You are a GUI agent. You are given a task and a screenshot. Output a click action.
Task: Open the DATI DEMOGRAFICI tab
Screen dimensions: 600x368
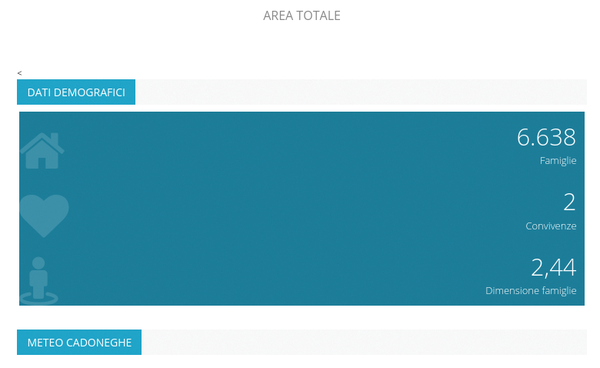76,92
